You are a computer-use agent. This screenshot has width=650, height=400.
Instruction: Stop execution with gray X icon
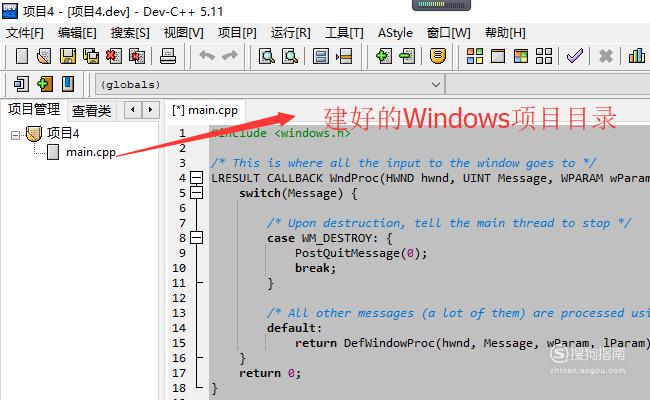606,56
